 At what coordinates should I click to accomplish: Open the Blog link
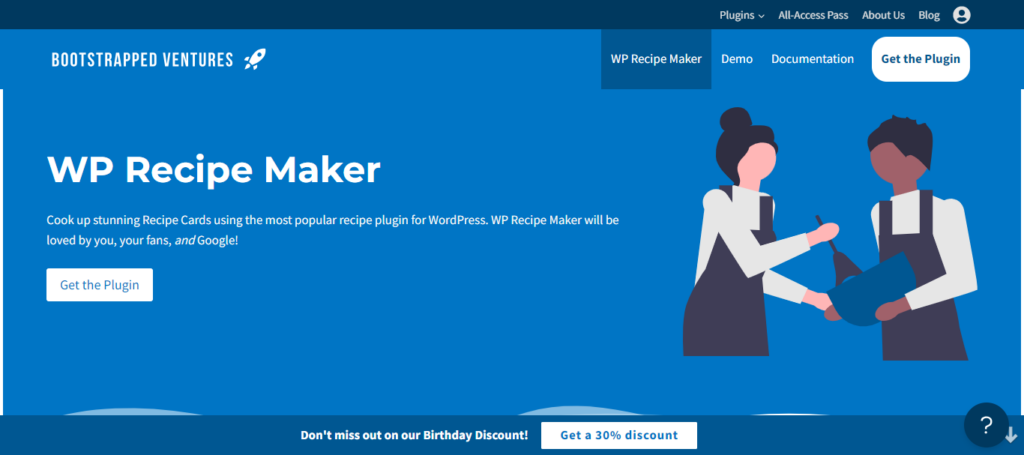coord(929,15)
